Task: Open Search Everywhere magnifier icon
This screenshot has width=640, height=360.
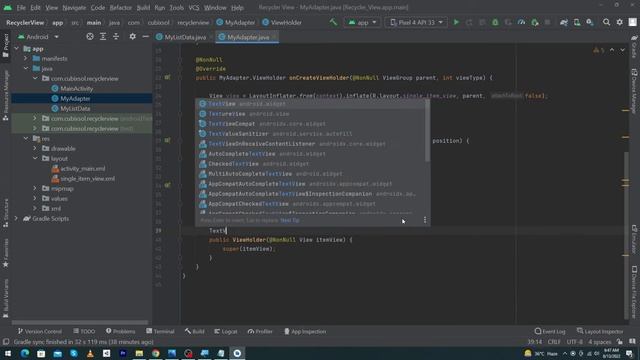Action: [x=607, y=22]
